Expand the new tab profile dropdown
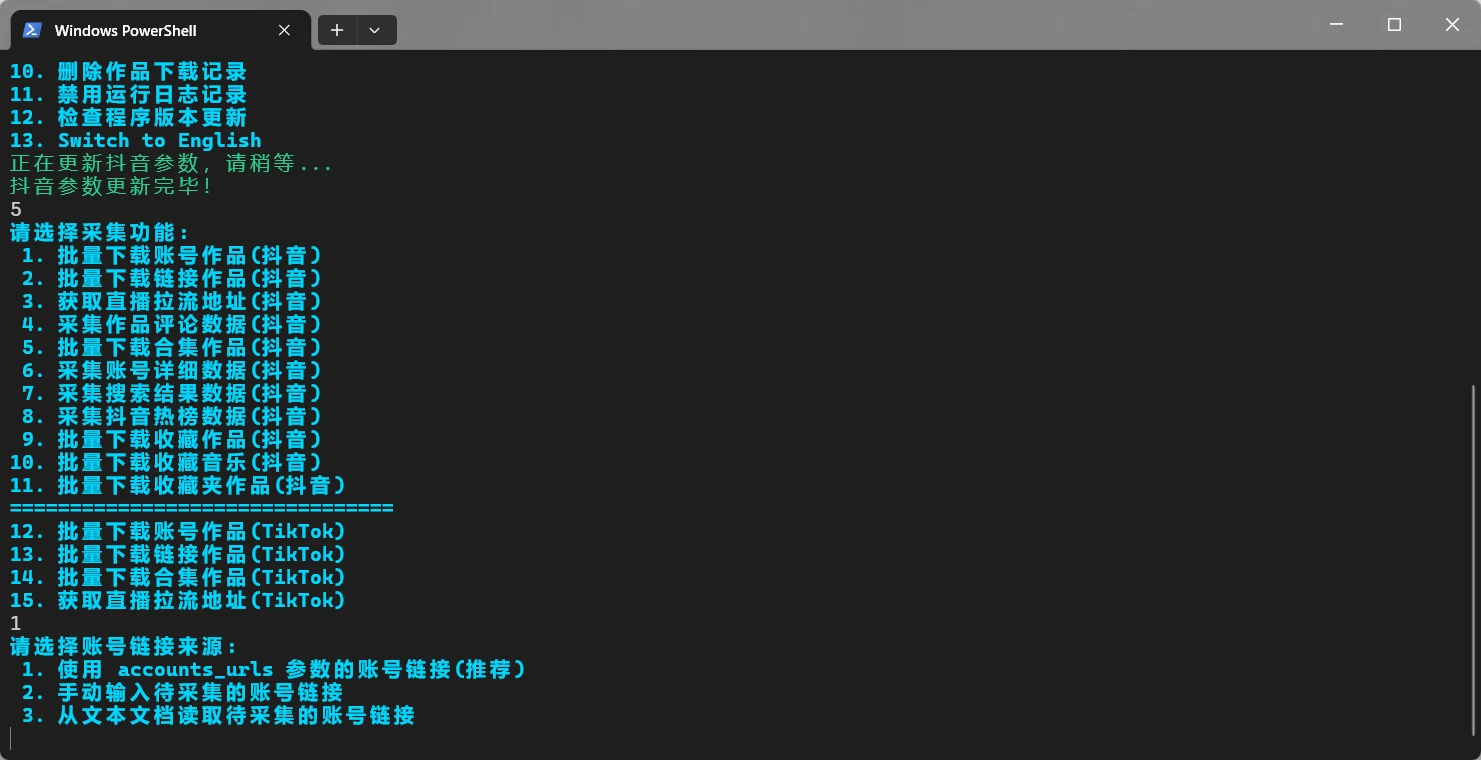 375,30
